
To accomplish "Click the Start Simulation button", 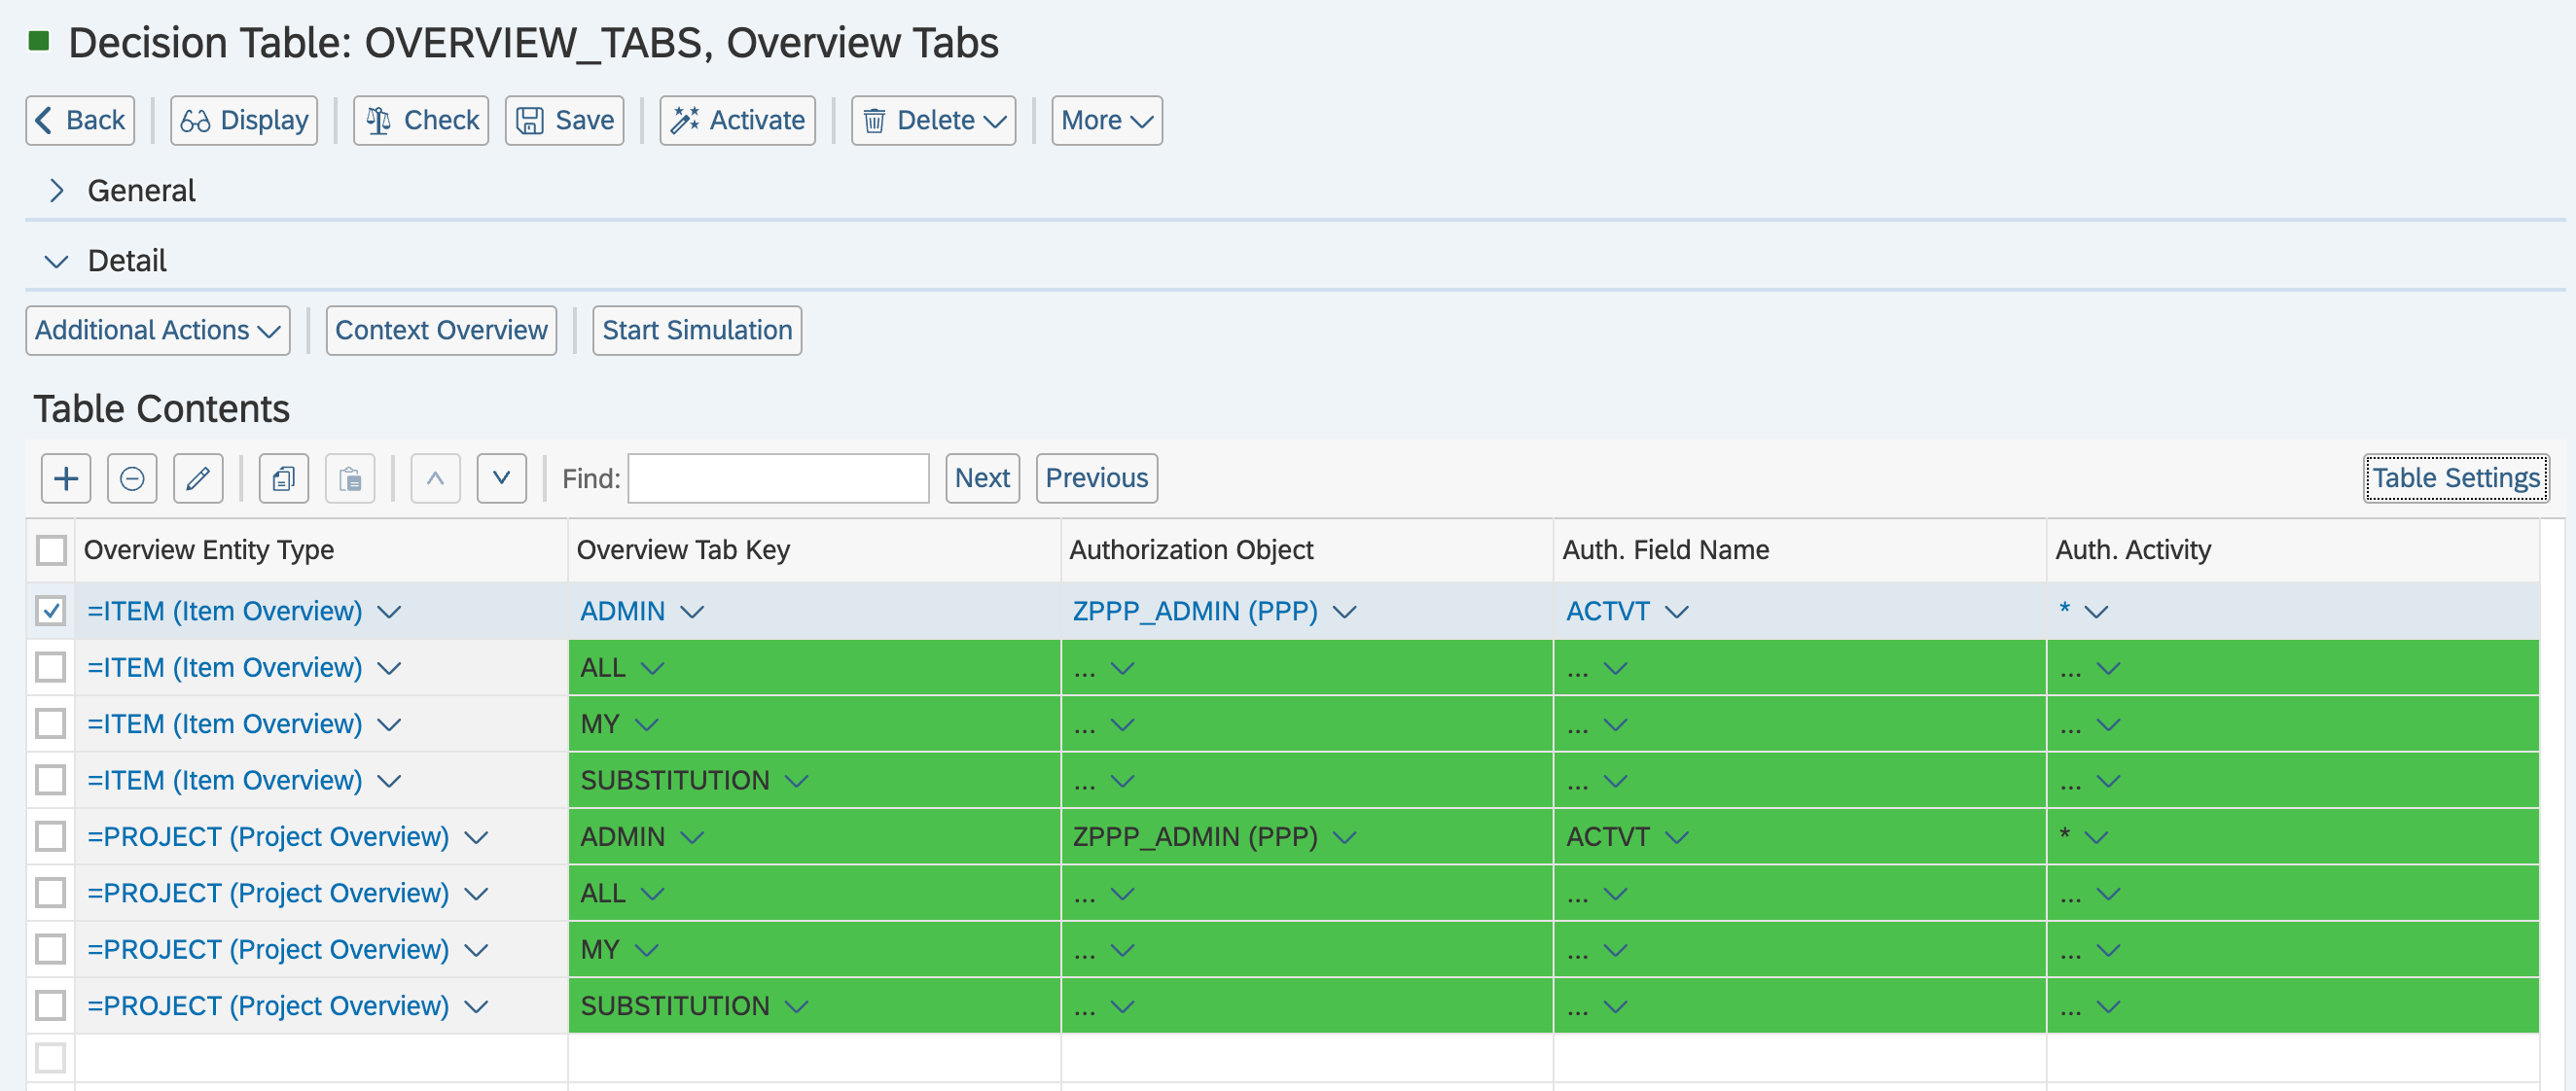I will click(696, 330).
